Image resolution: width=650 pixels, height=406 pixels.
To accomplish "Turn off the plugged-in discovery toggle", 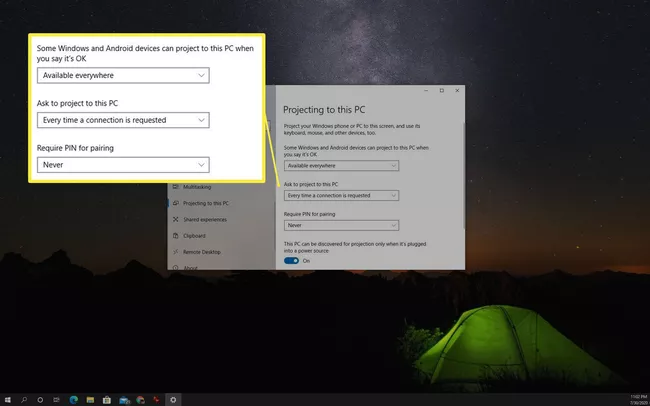I will (x=291, y=260).
